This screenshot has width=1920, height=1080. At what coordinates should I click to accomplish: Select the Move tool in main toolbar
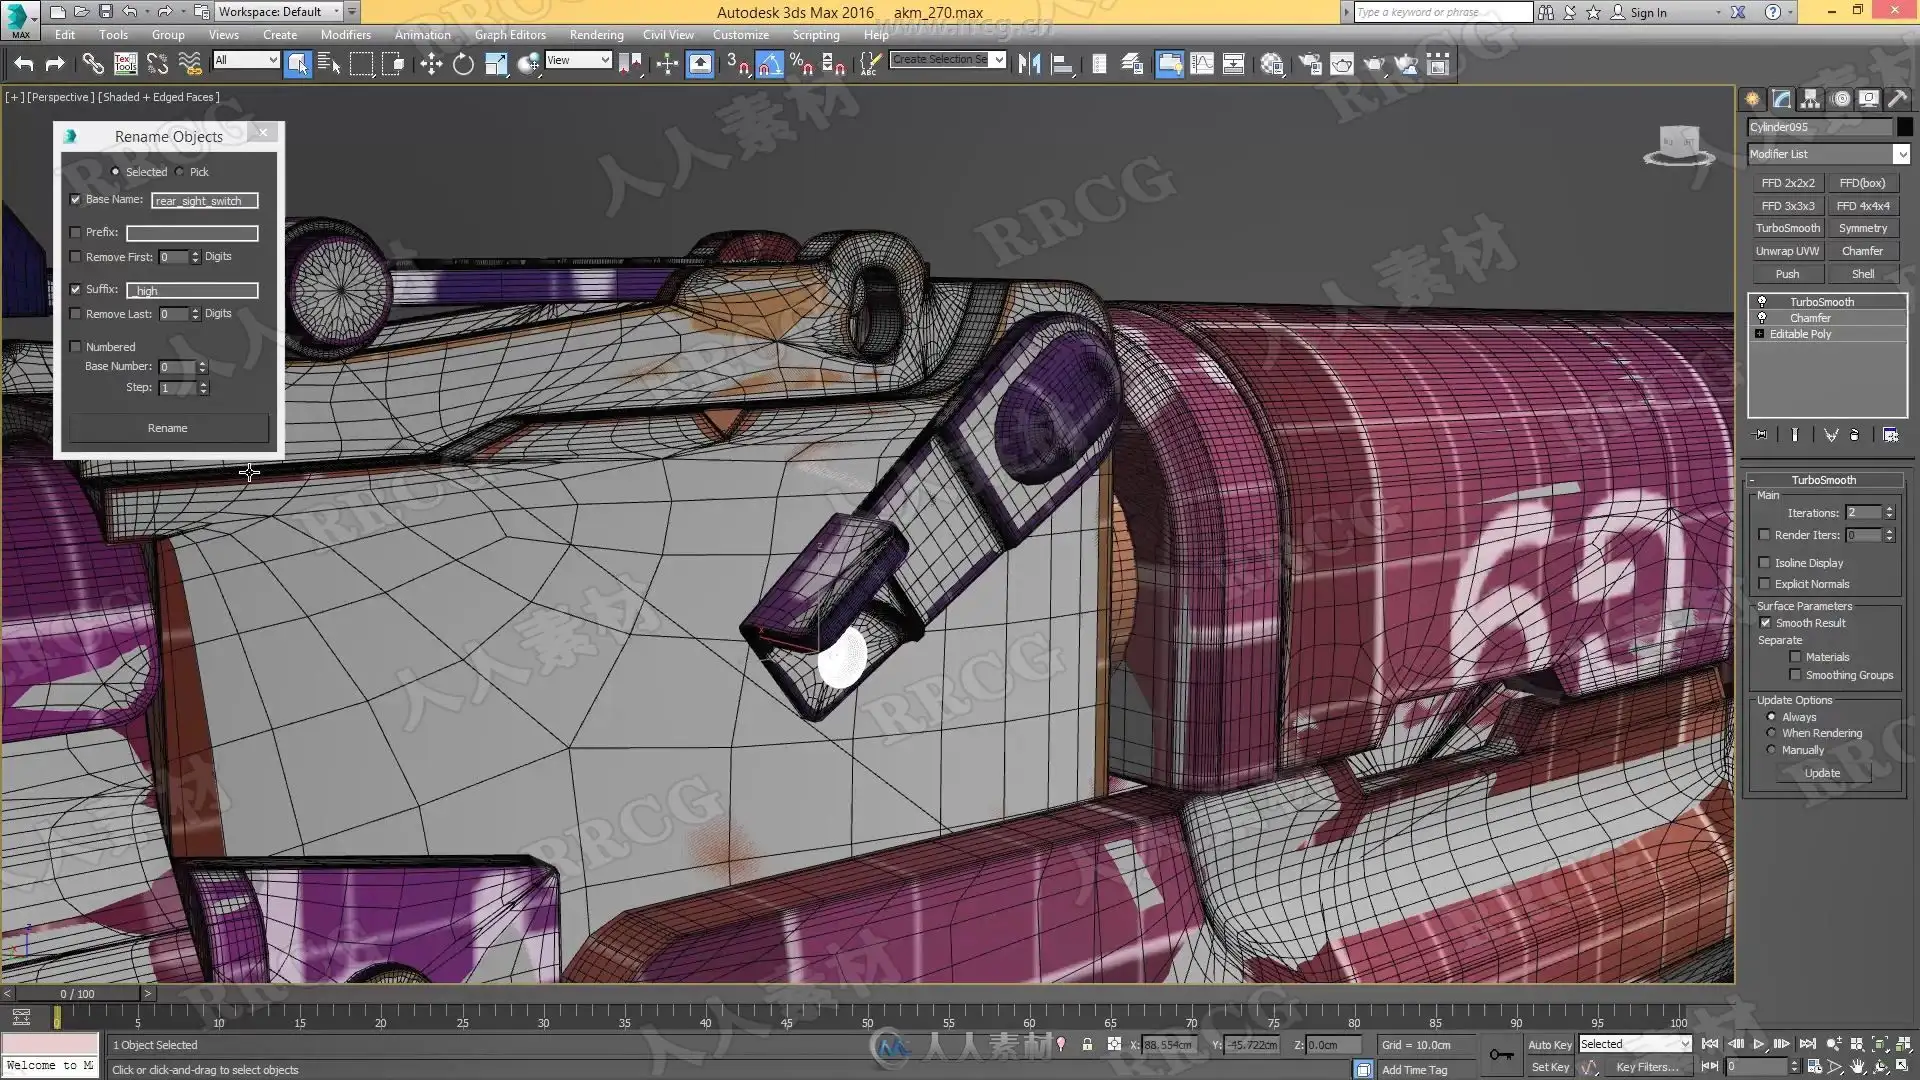[431, 65]
